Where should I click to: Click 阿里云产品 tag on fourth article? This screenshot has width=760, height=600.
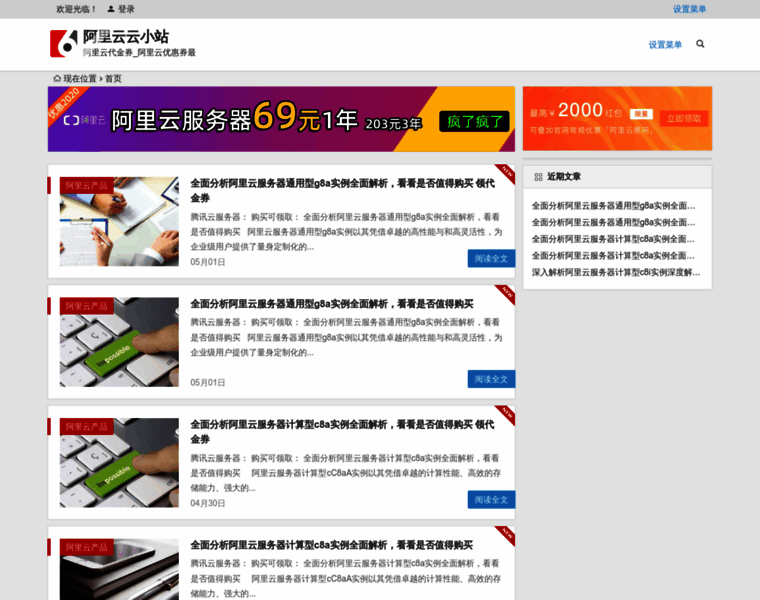pos(87,548)
